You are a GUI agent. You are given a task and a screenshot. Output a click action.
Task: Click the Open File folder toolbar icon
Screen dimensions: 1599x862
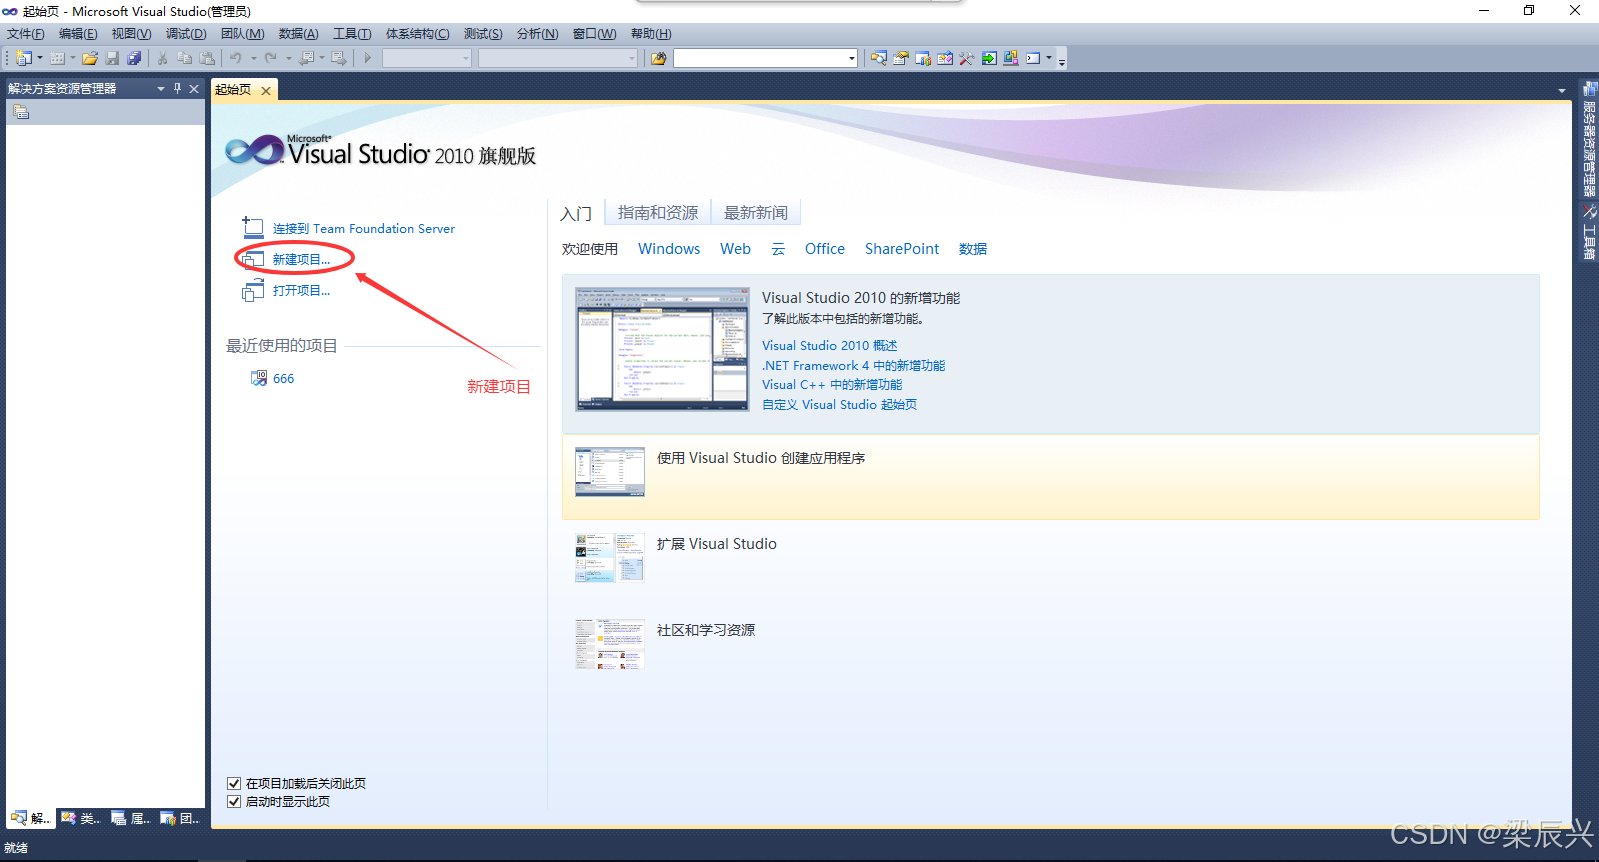(x=90, y=58)
